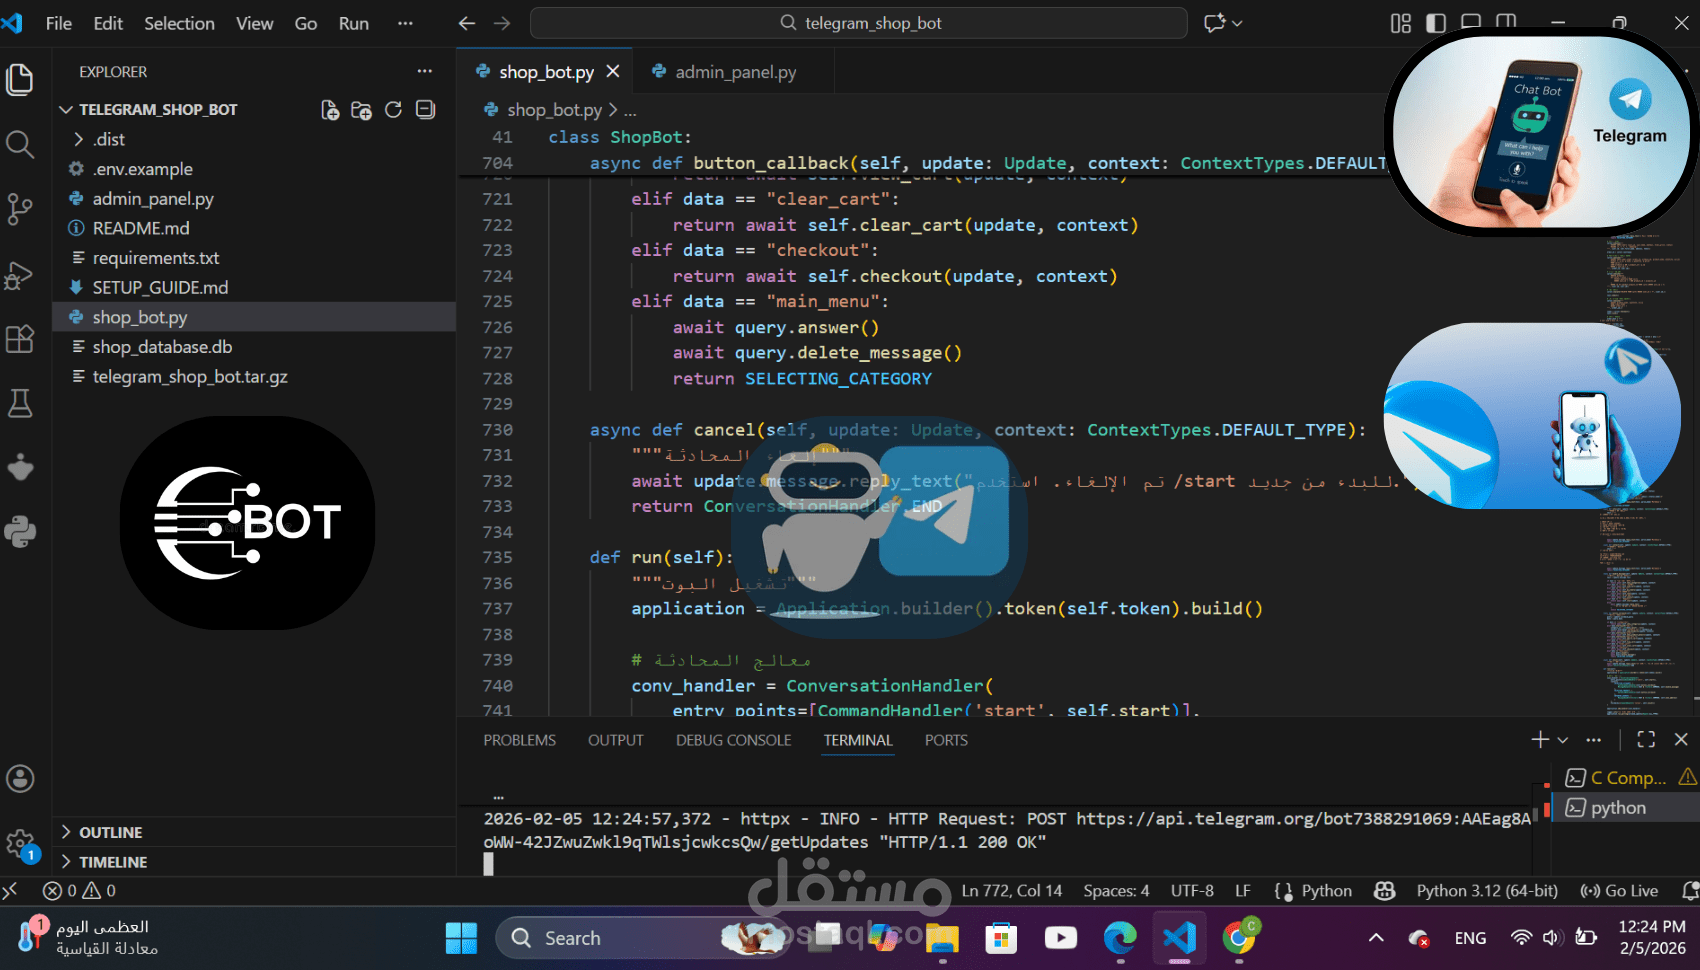Image resolution: width=1700 pixels, height=970 pixels.
Task: Open the Accounts menu icon
Action: coord(20,779)
